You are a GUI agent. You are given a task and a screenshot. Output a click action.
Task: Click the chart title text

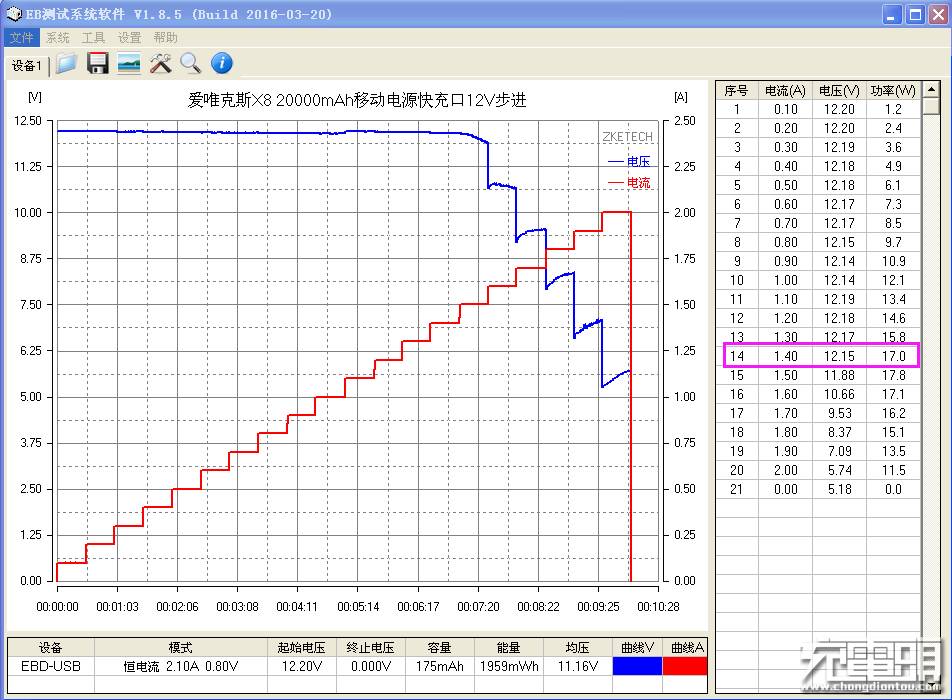[357, 100]
